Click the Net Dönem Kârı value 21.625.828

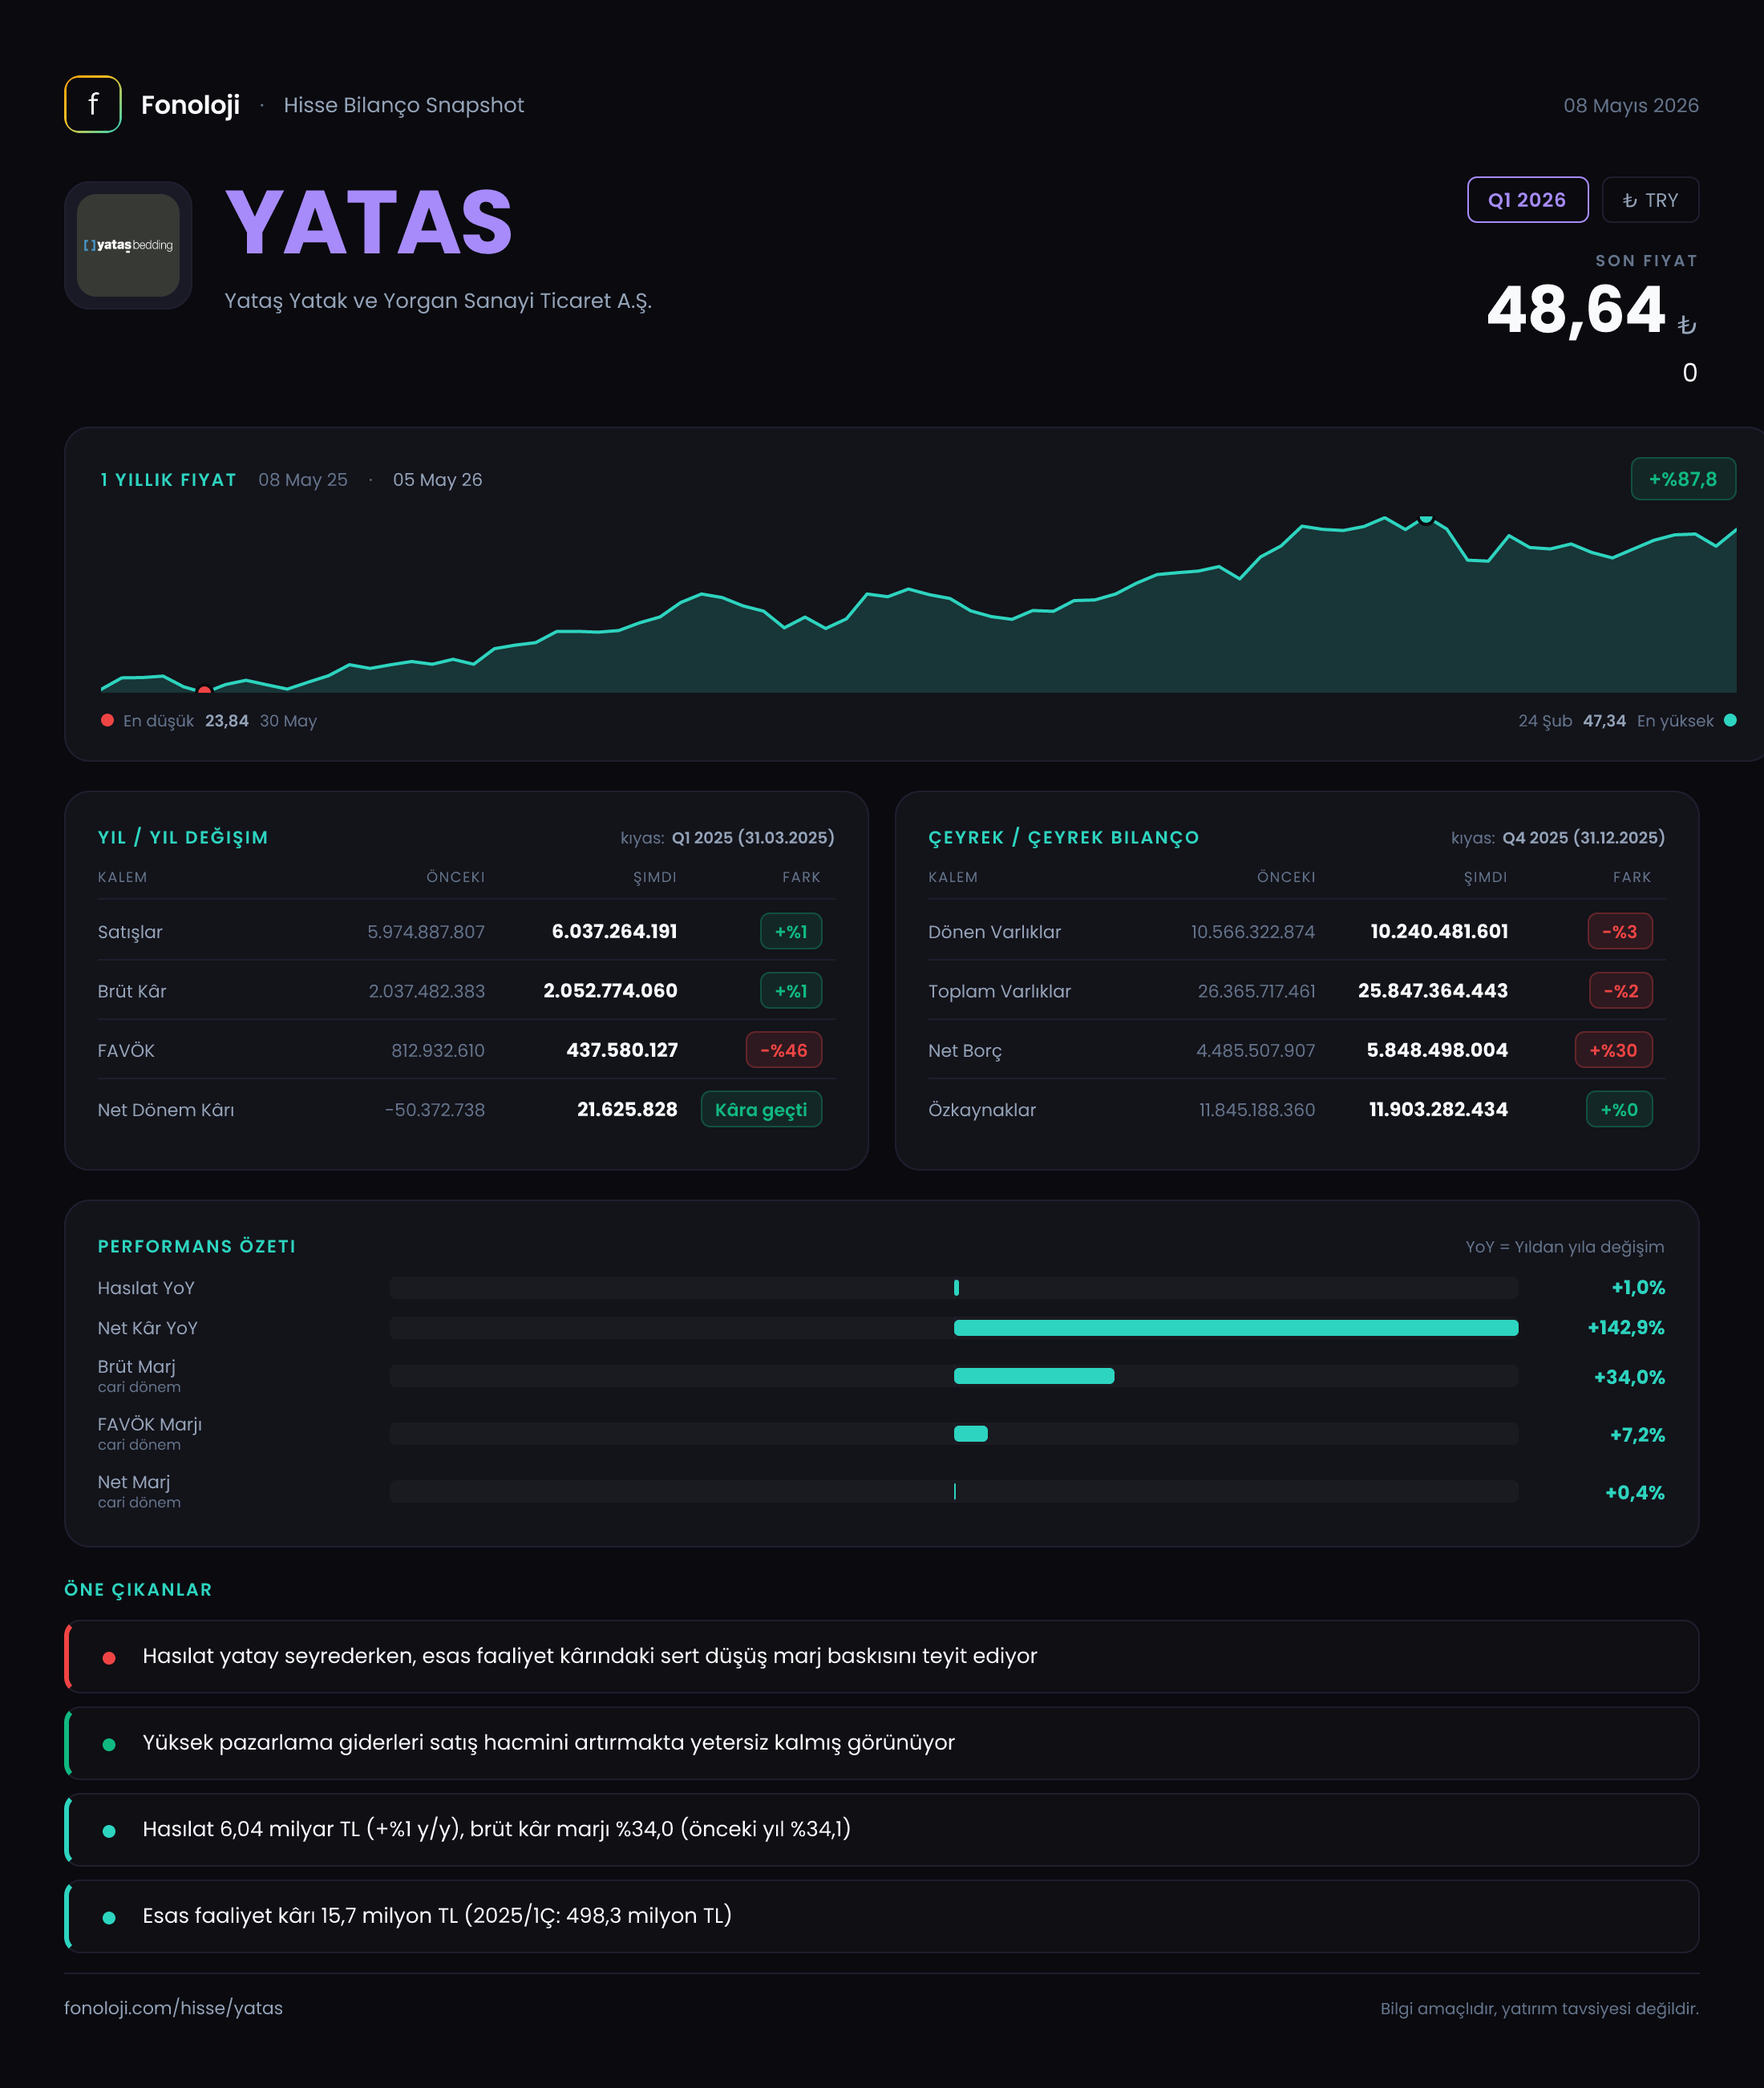[627, 1109]
